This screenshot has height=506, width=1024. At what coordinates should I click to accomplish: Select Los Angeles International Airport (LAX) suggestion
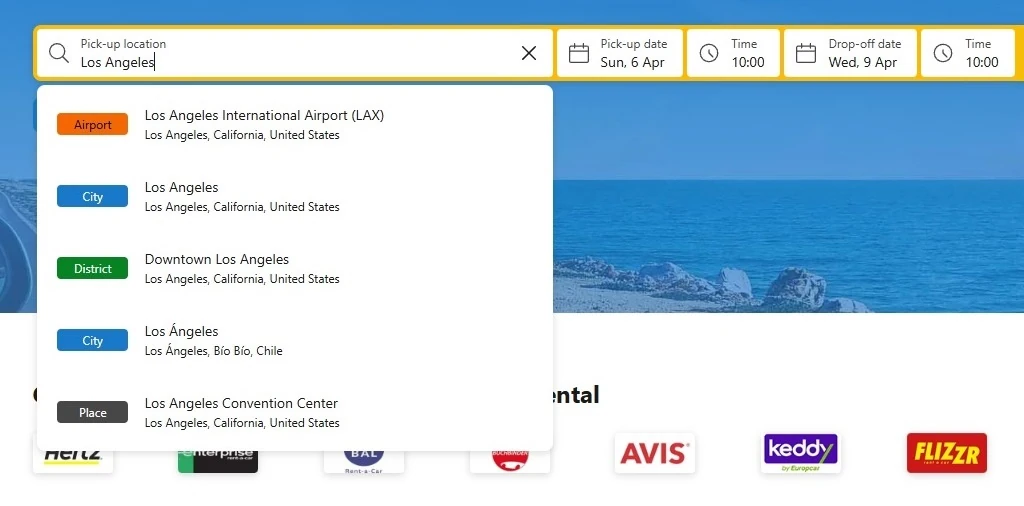pos(295,125)
